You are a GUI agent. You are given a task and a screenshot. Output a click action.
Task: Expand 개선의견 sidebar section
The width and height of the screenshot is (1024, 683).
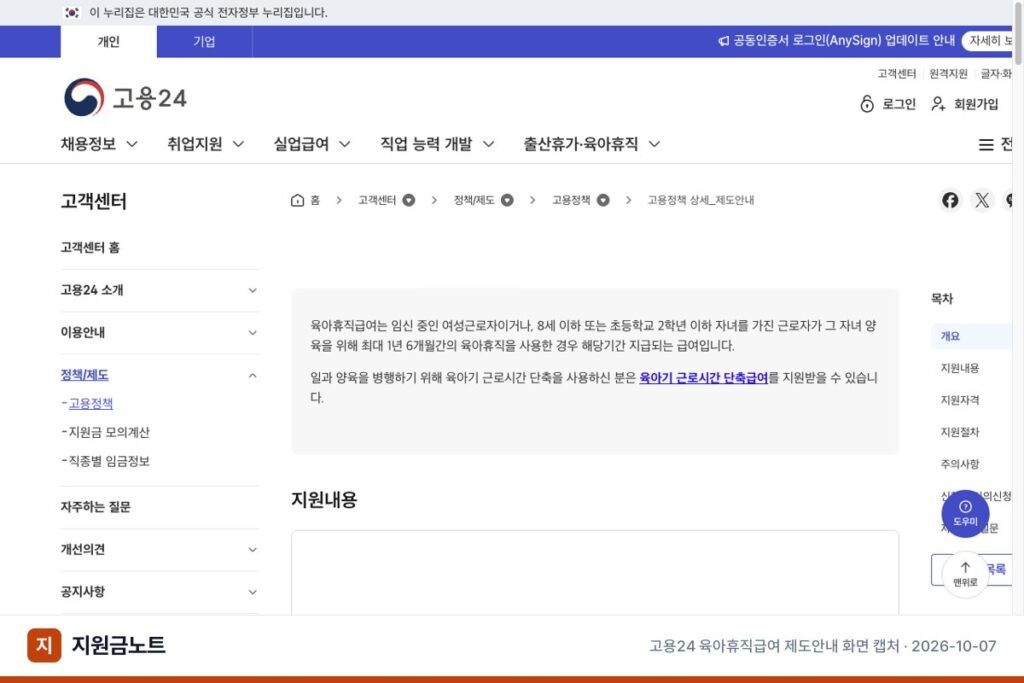pos(252,549)
